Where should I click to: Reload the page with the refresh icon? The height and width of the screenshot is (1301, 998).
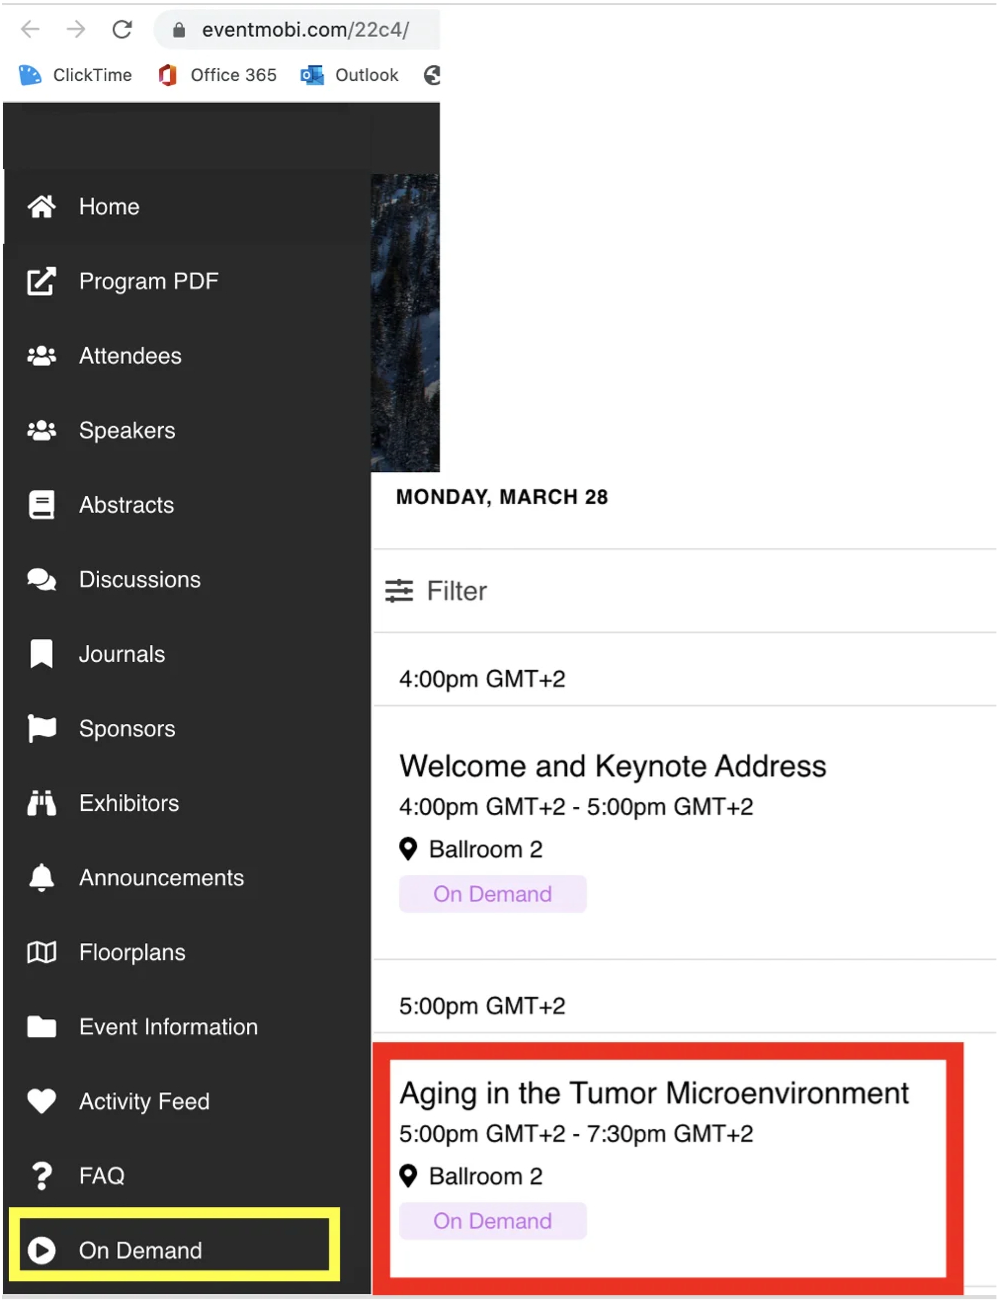(x=122, y=29)
